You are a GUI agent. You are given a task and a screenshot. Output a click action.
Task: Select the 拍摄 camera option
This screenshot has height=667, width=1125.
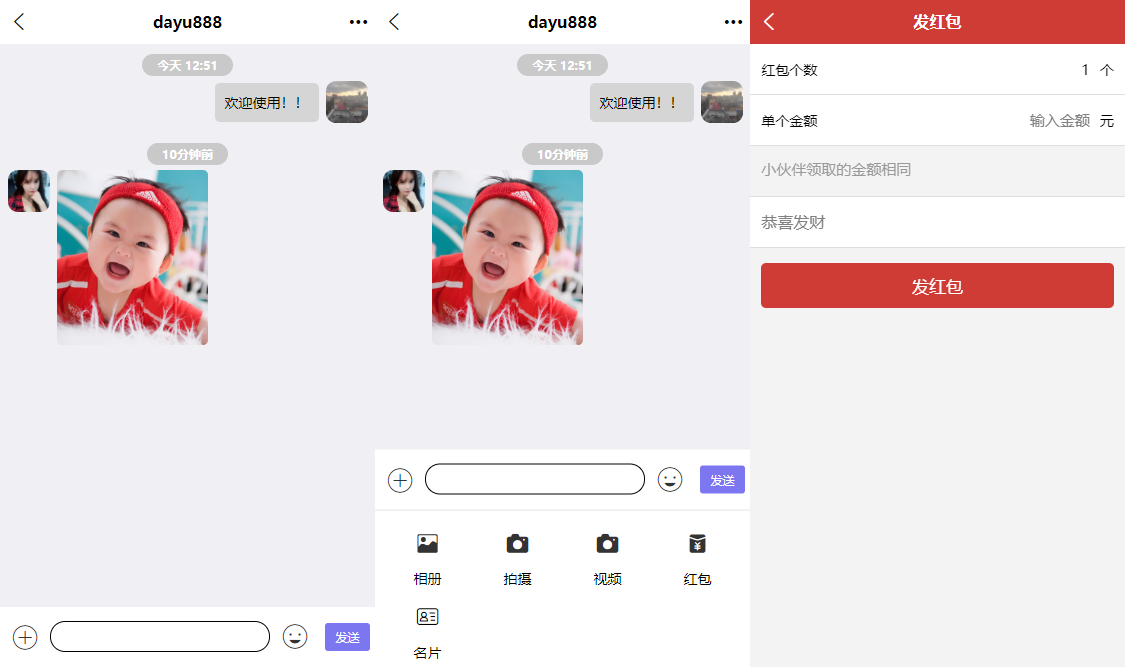(x=517, y=557)
